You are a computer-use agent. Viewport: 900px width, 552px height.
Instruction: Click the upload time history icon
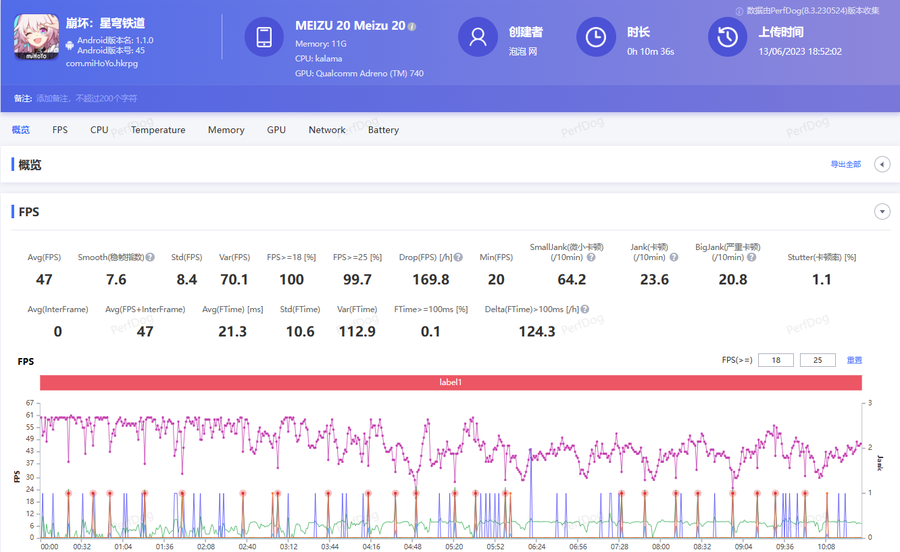727,37
